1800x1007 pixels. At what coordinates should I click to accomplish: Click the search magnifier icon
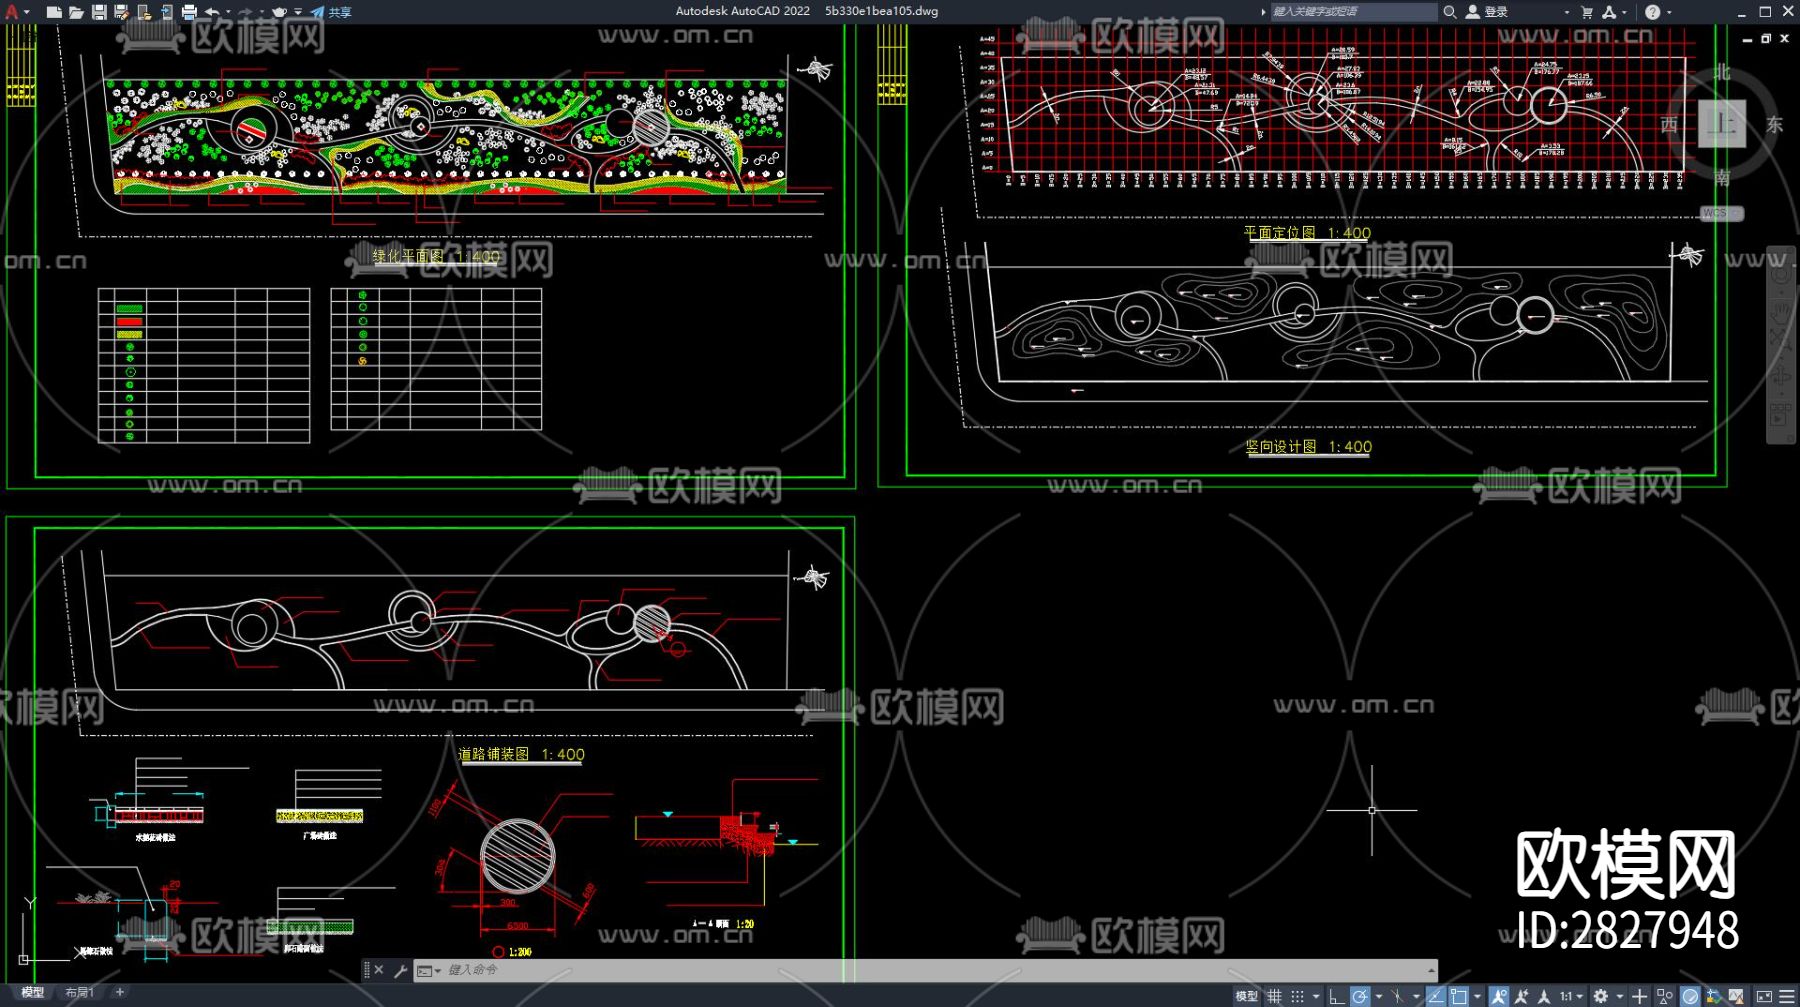tap(1449, 12)
